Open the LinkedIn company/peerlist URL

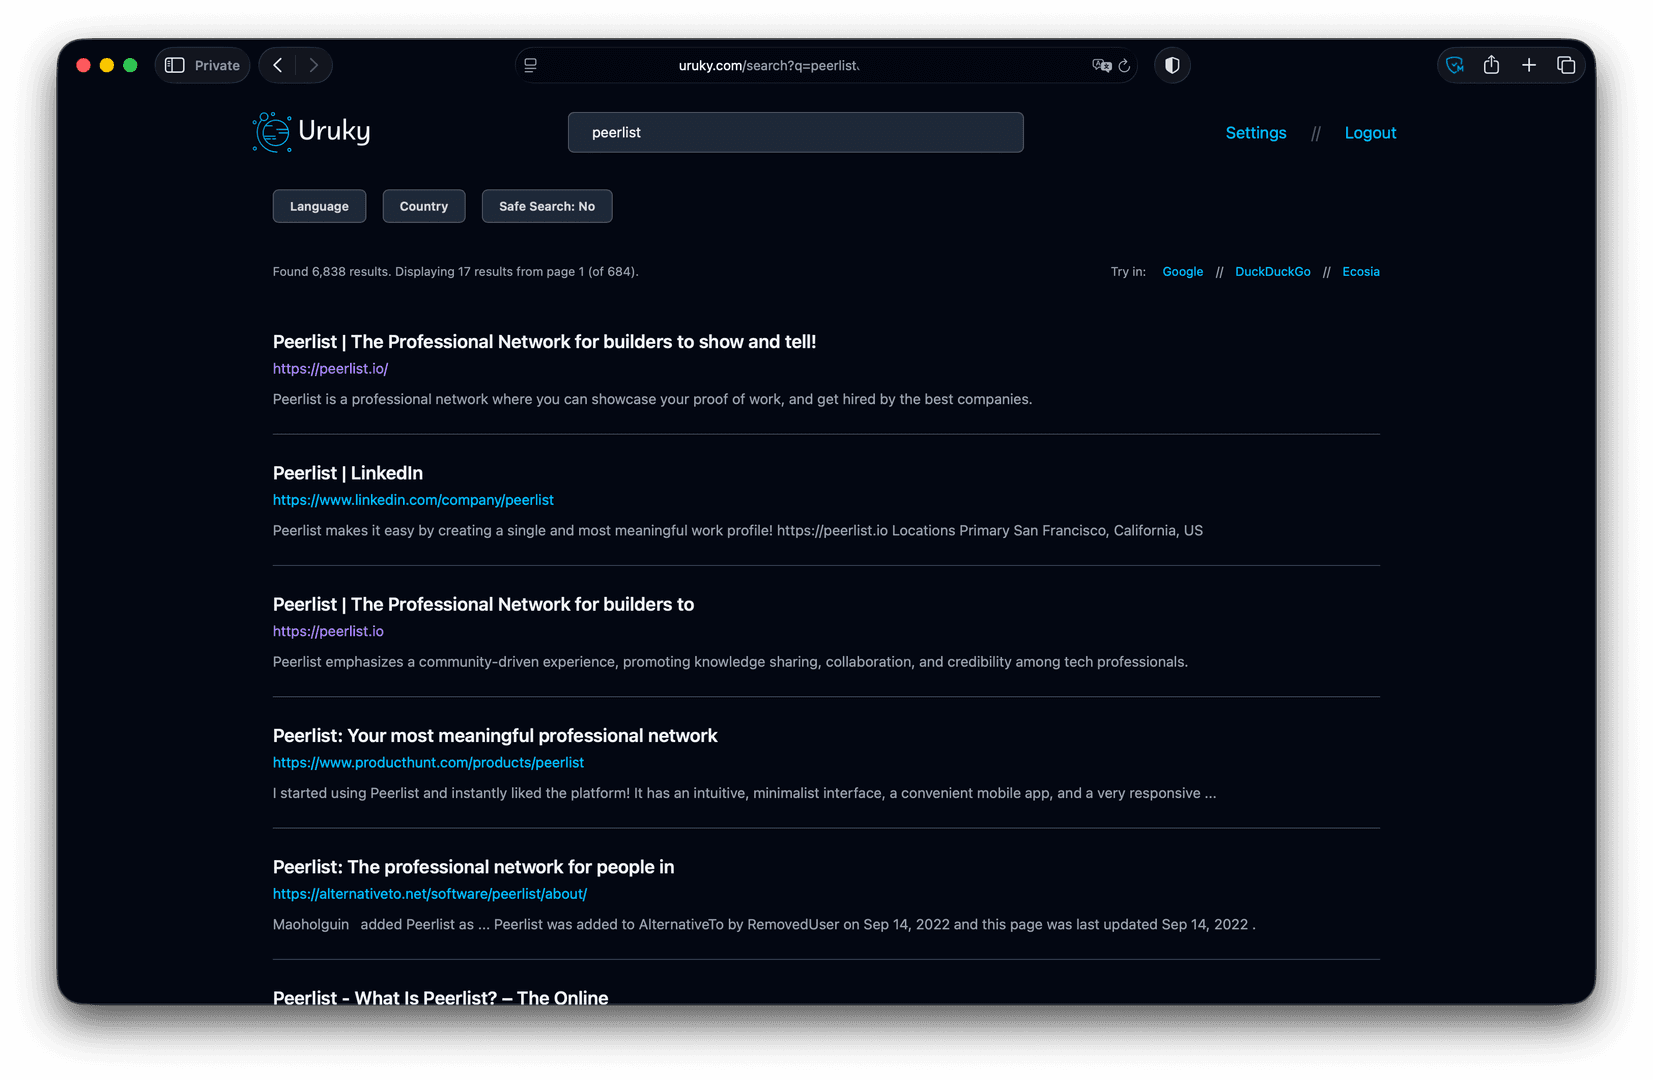[413, 500]
